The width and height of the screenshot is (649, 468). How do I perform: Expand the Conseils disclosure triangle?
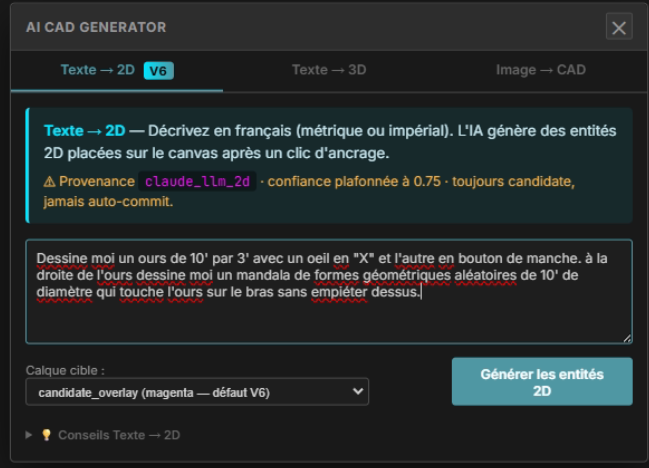pos(30,435)
